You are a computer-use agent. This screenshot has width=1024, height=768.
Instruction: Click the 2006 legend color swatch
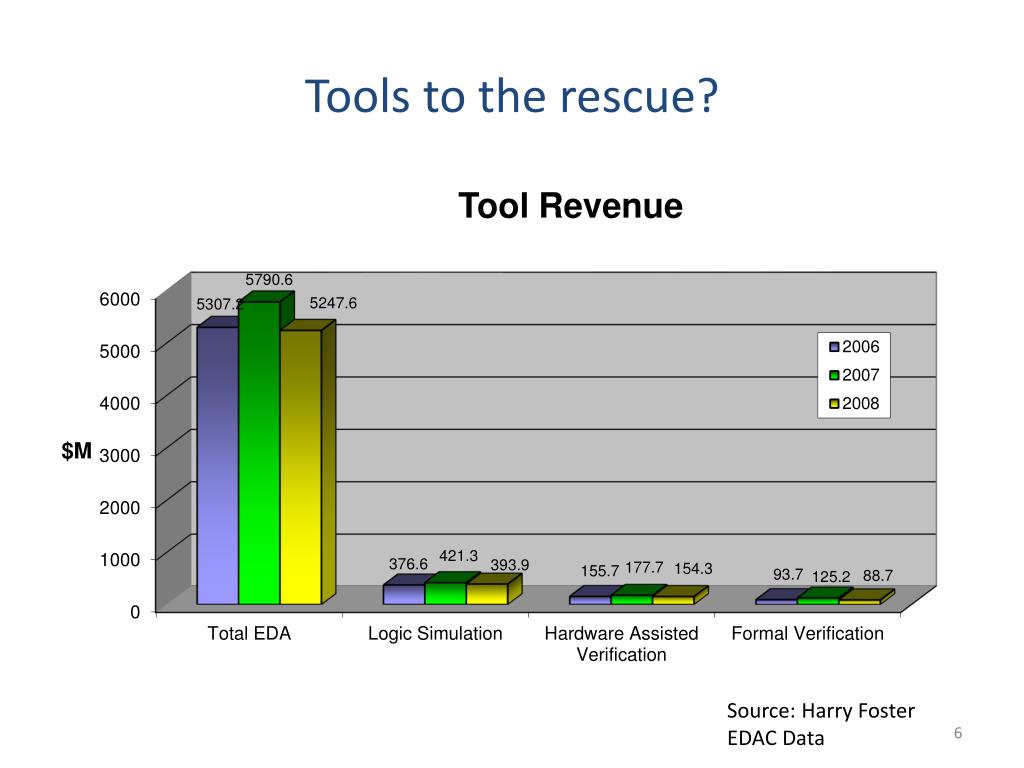pyautogui.click(x=834, y=347)
